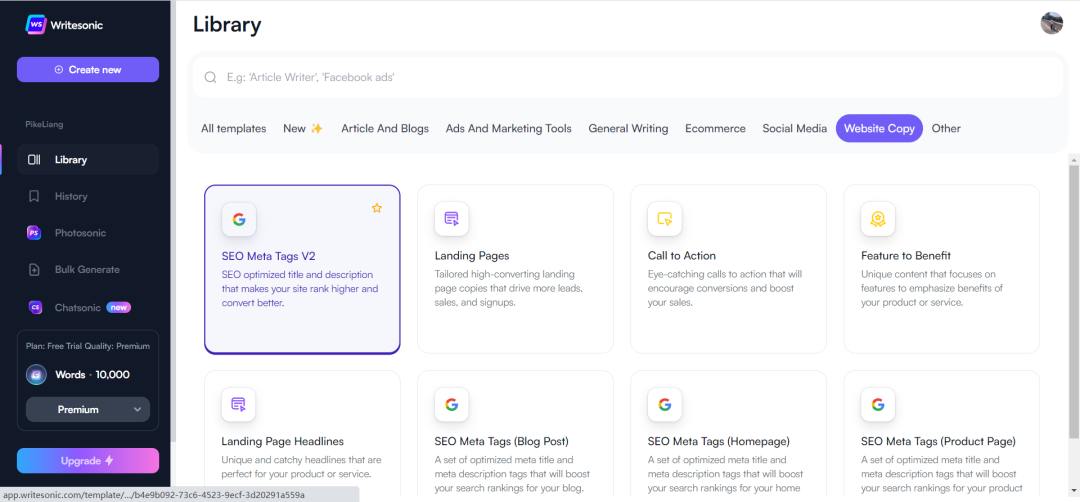
Task: Show the New templates tab
Action: tap(302, 128)
